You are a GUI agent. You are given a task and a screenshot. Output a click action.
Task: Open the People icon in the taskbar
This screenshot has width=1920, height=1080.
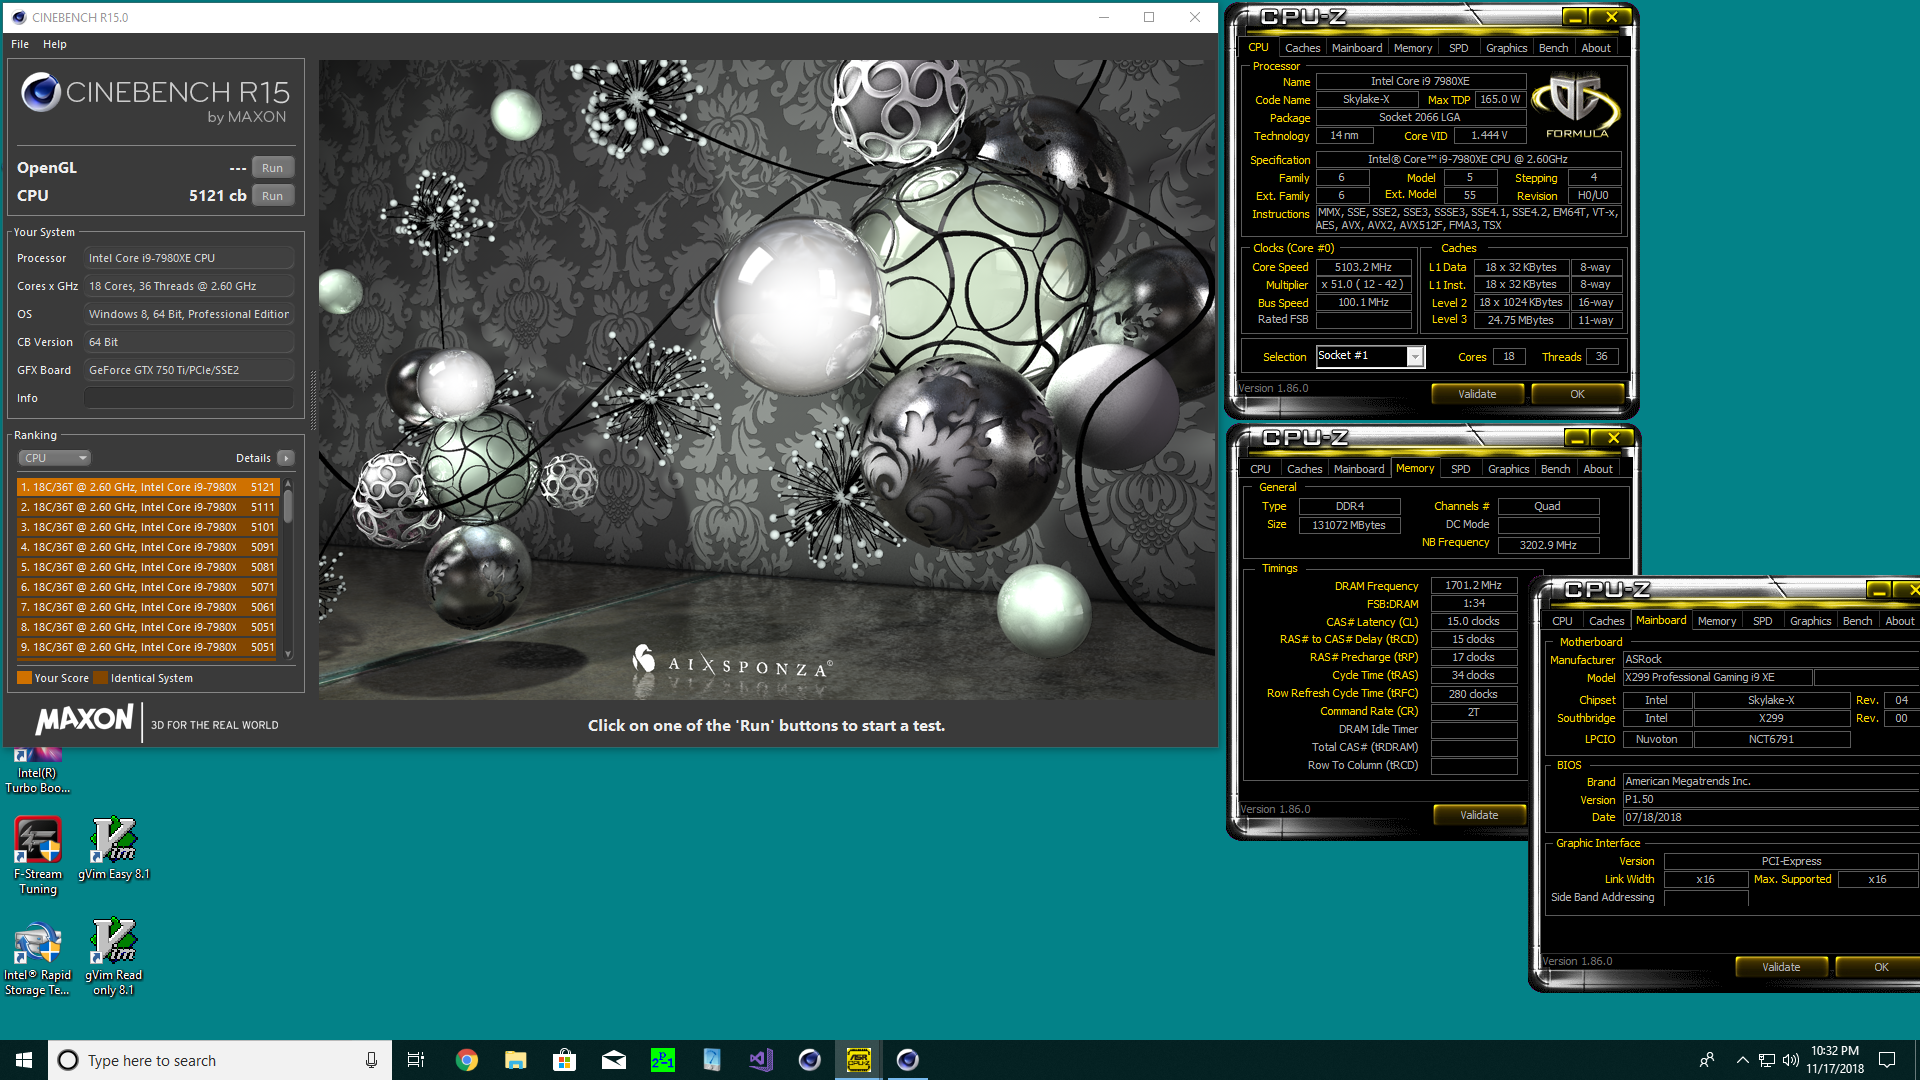point(1706,1060)
